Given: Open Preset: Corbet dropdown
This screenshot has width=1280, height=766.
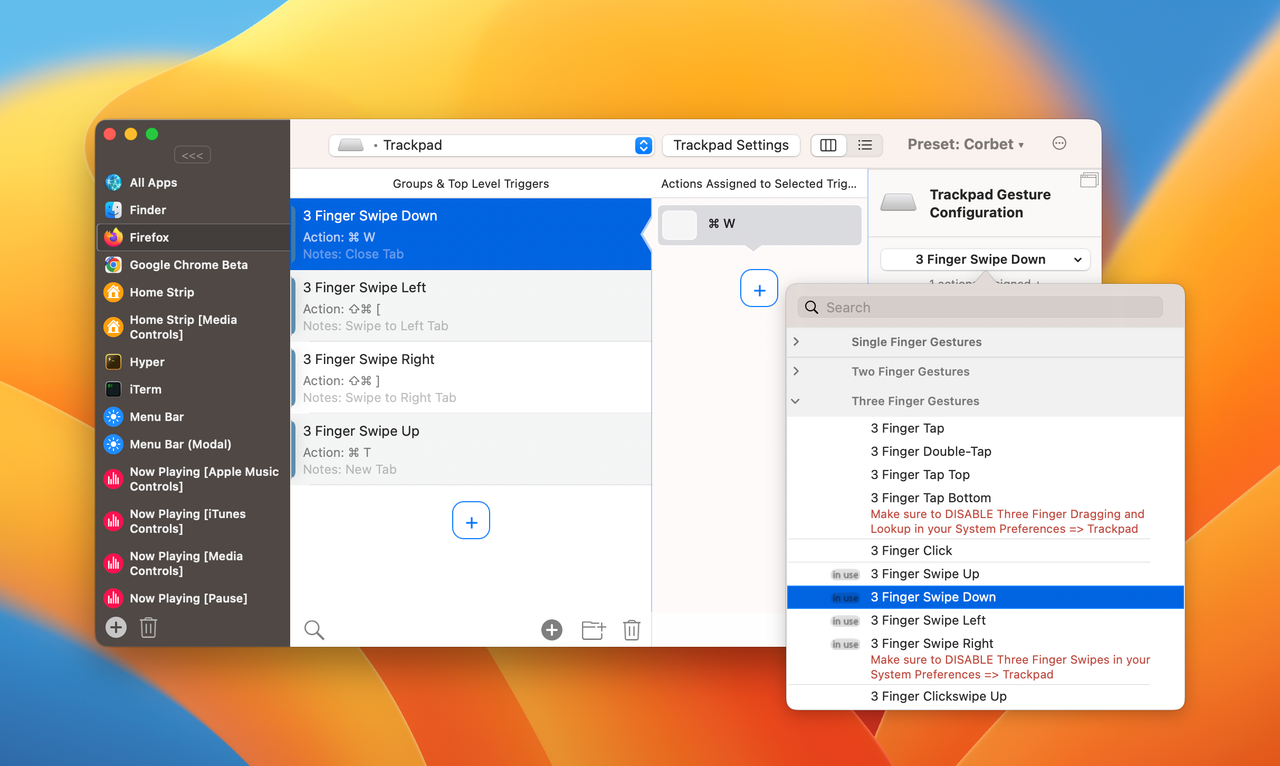Looking at the screenshot, I should click(x=966, y=145).
